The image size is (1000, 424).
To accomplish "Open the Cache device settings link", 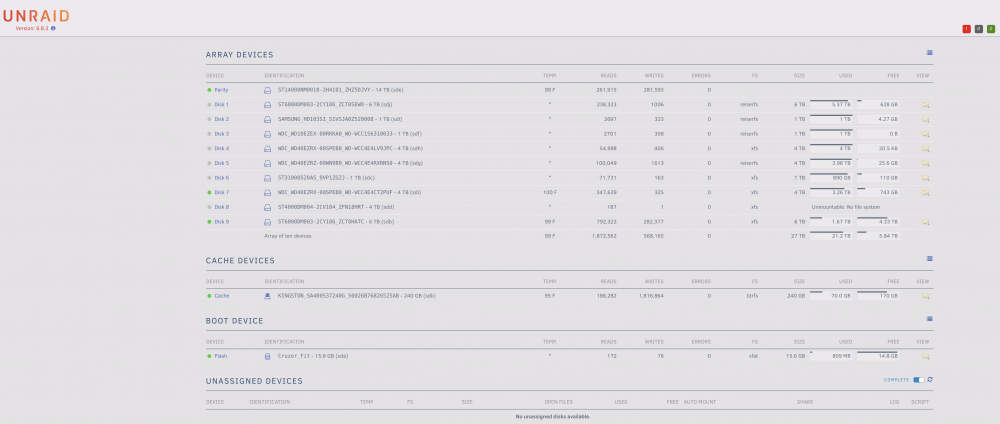I will 222,296.
